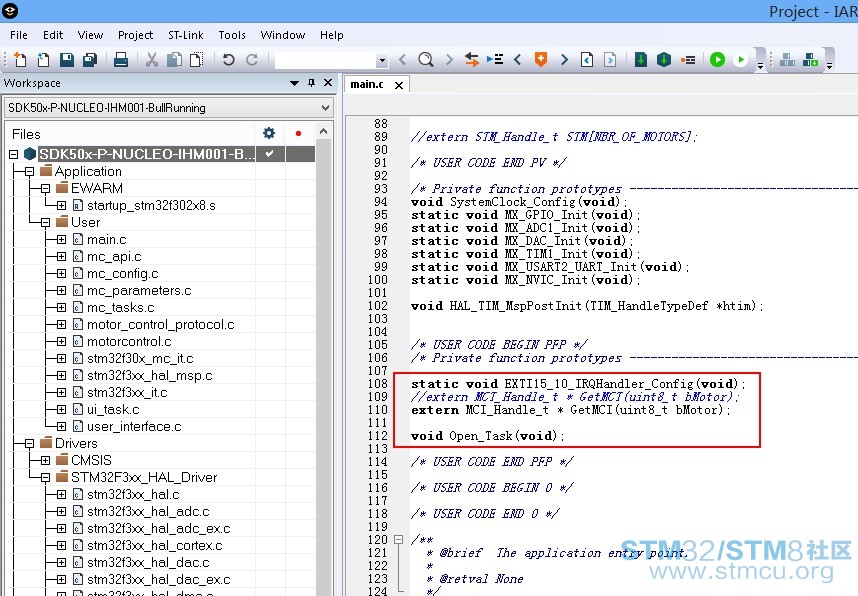Viewport: 858px width, 596px height.
Task: Find previous match arrow
Action: pos(403,60)
